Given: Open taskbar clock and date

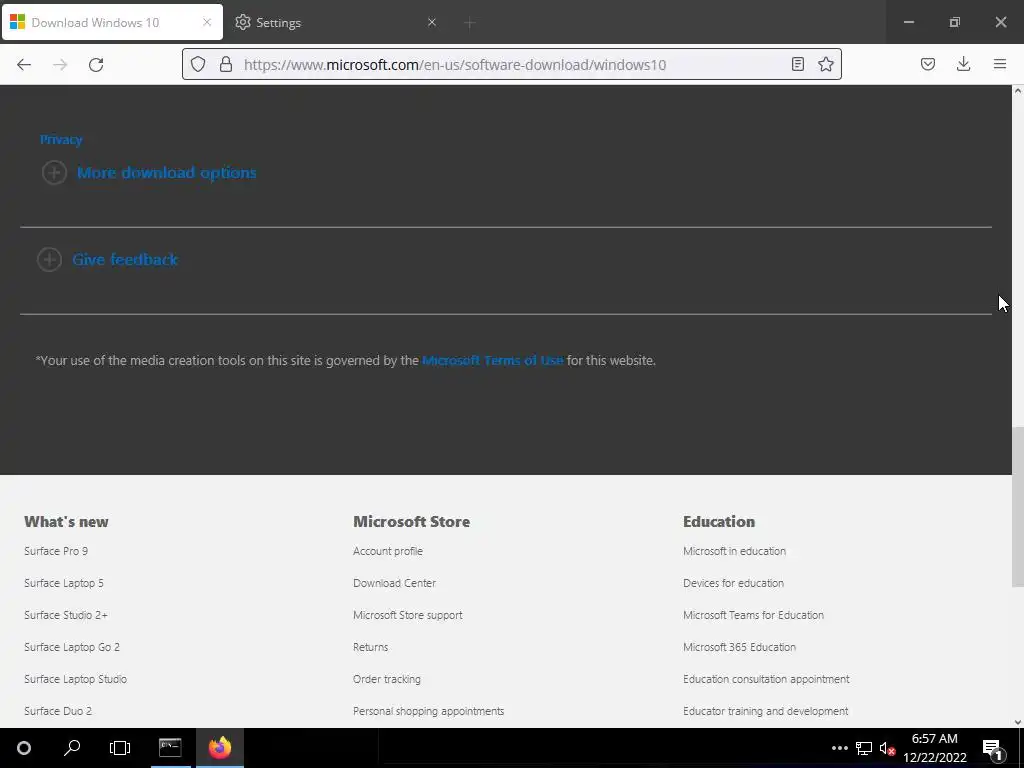Looking at the screenshot, I should point(935,748).
